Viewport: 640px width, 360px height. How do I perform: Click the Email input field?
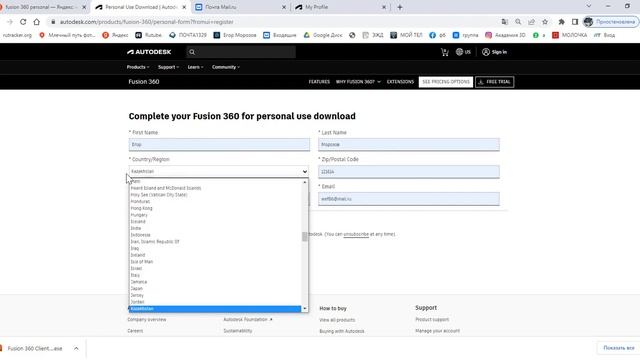coord(409,199)
